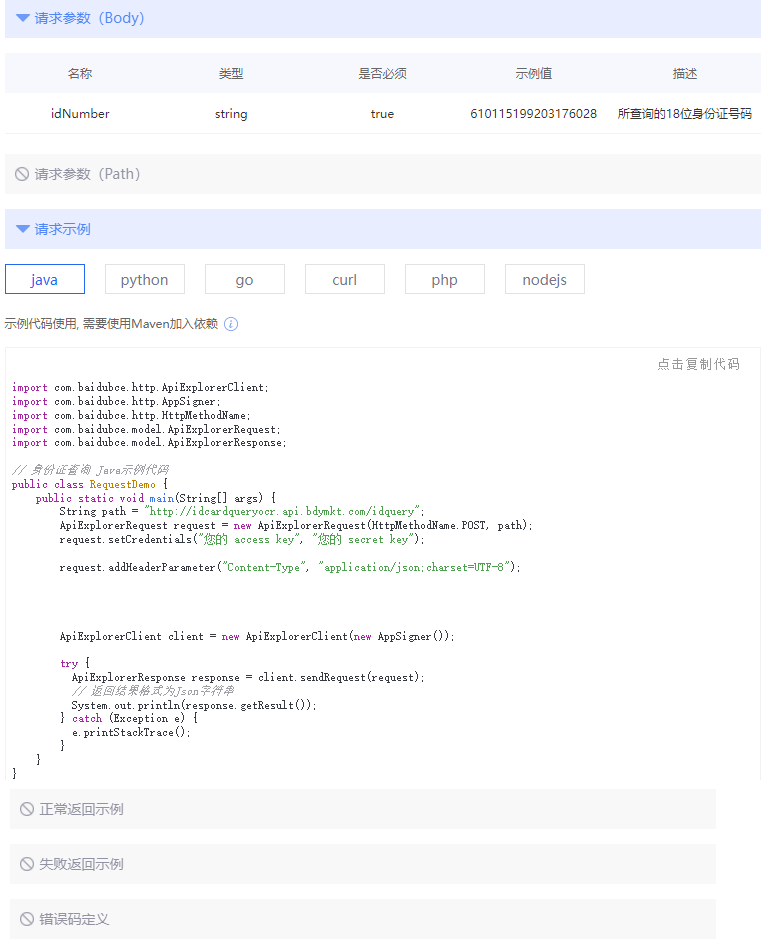The width and height of the screenshot is (764, 940).
Task: Click the example value 610115199203176028
Action: (534, 114)
